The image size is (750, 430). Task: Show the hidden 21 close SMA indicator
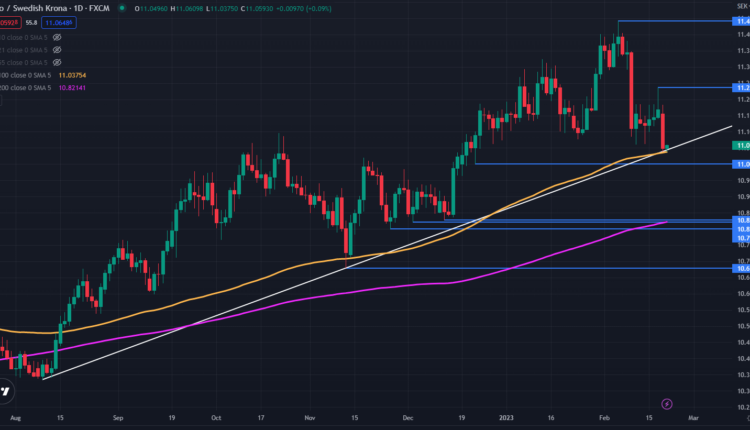pos(57,48)
